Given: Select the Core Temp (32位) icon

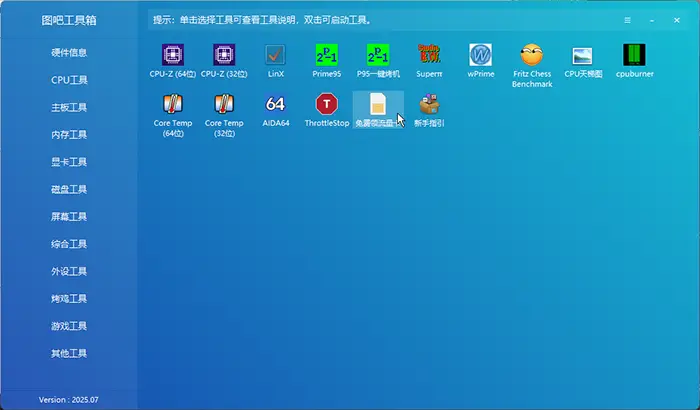Looking at the screenshot, I should (224, 104).
